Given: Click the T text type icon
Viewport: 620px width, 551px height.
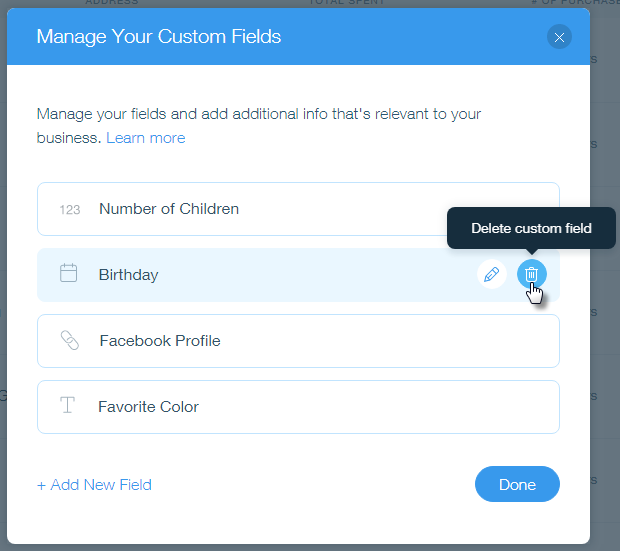Looking at the screenshot, I should coord(67,405).
